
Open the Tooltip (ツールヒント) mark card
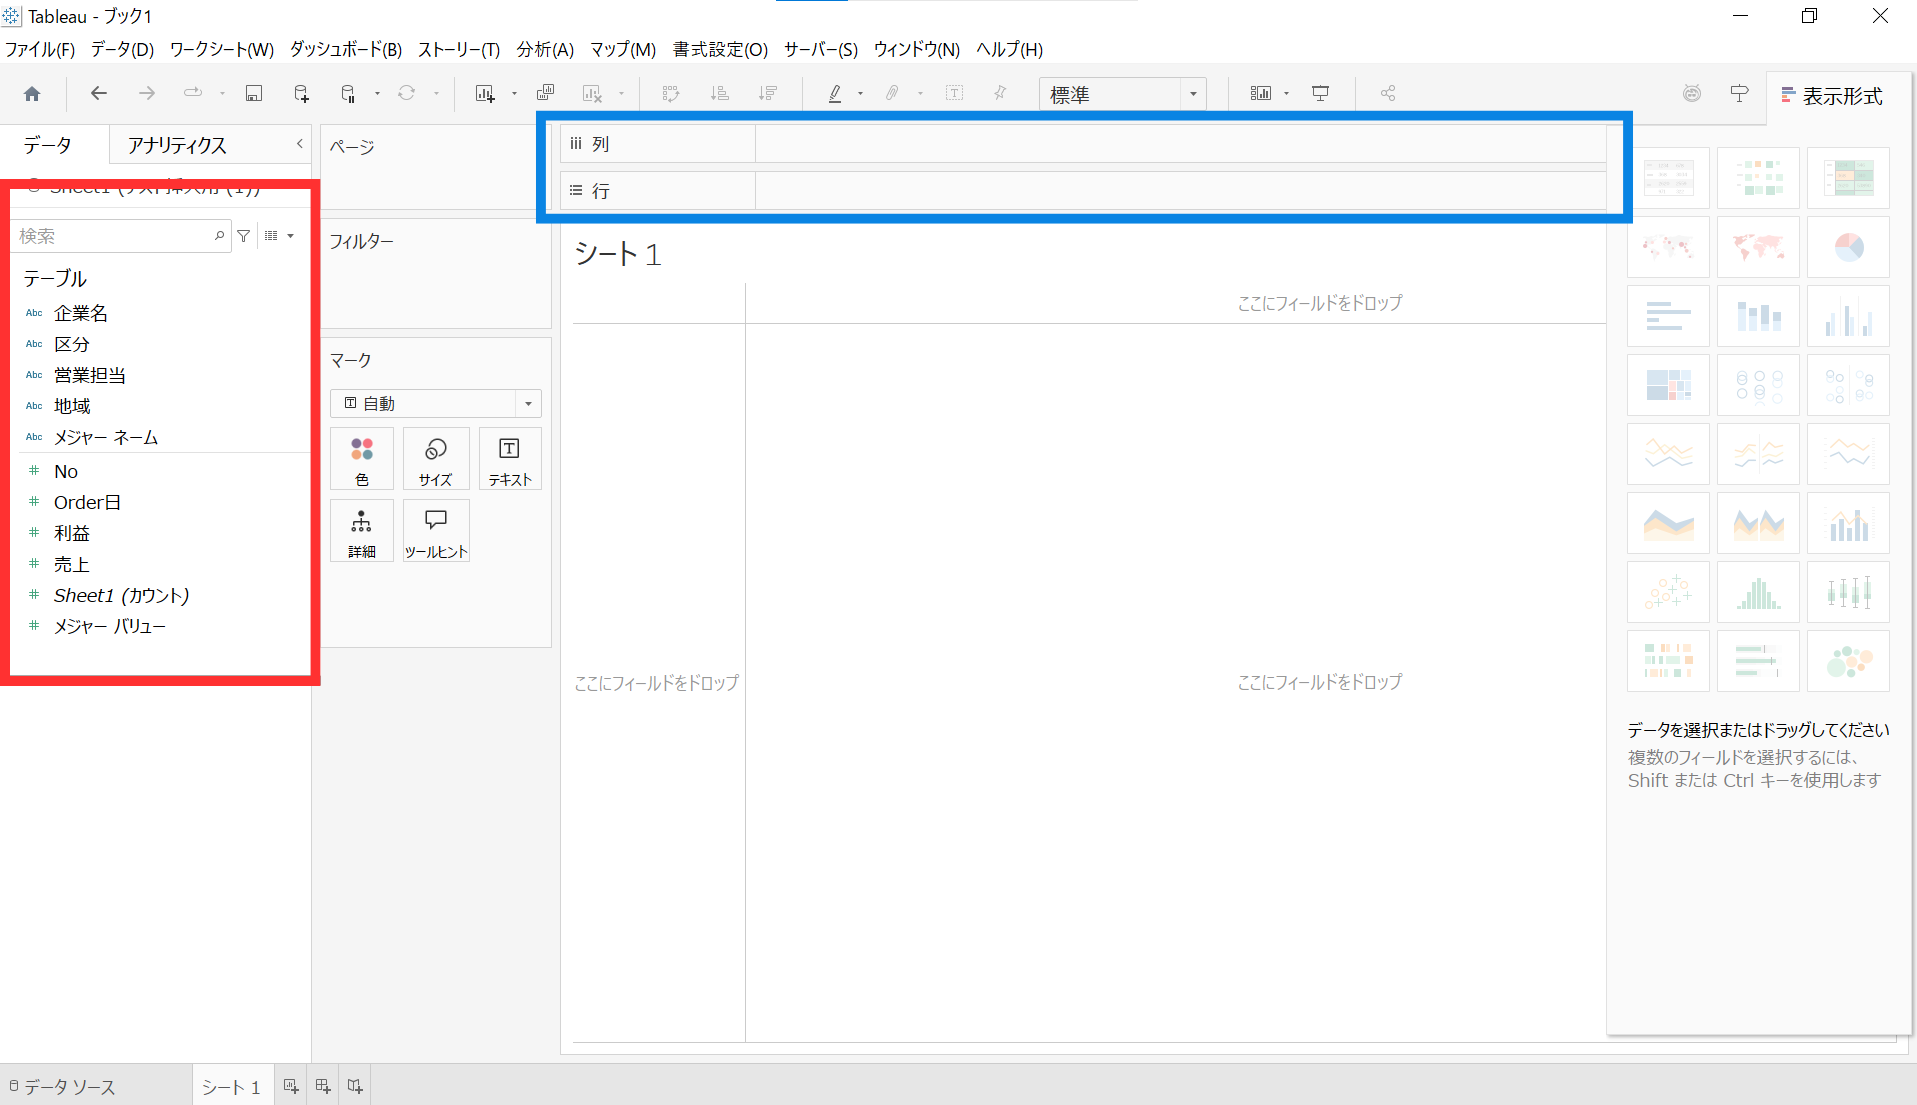436,531
